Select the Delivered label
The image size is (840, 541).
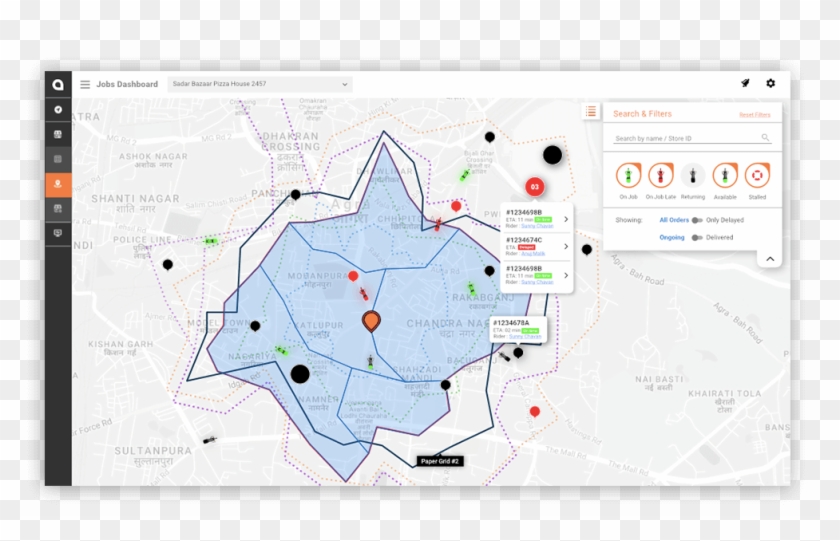pos(719,237)
